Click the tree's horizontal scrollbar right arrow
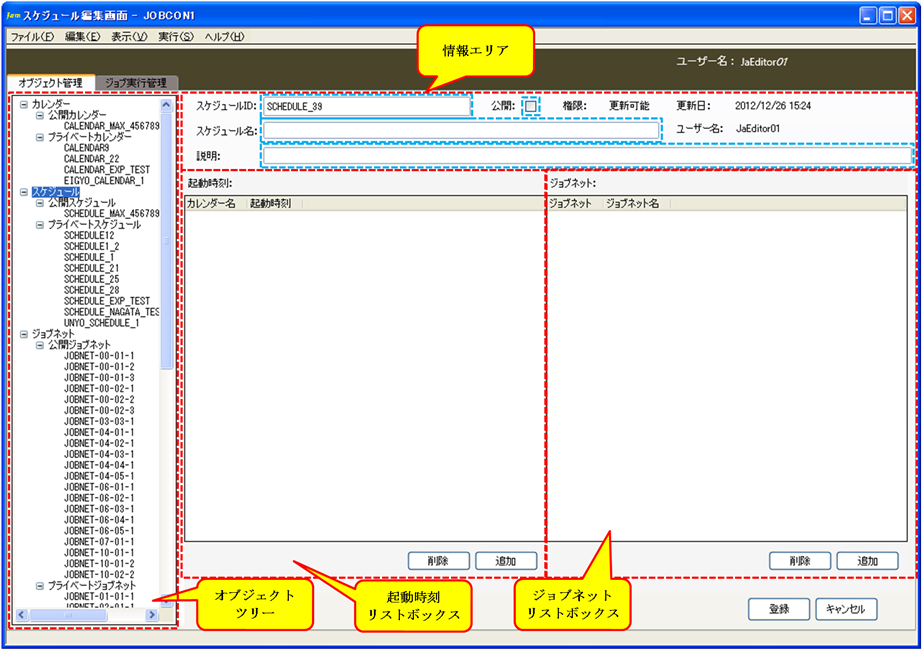 (x=153, y=615)
